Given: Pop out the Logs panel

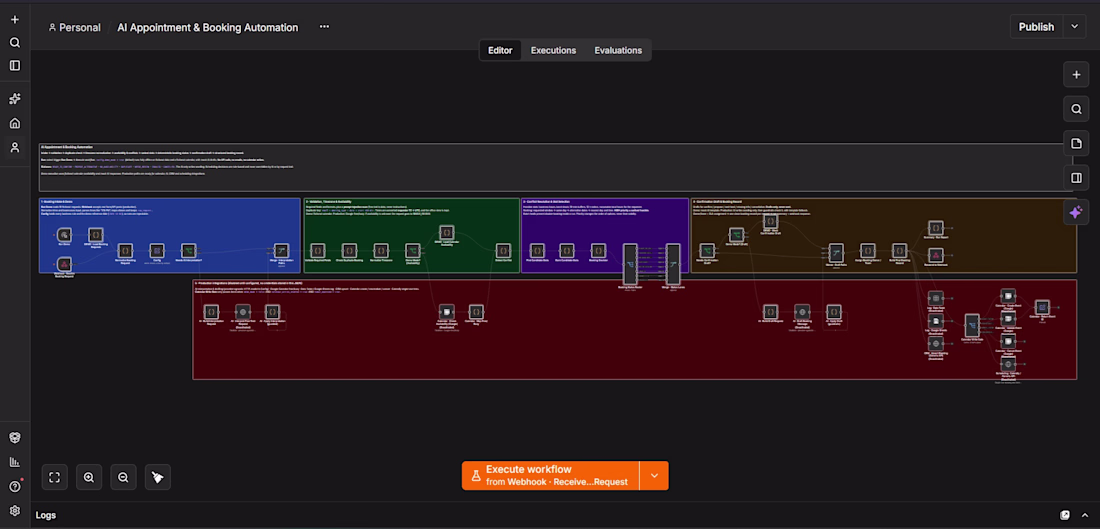Looking at the screenshot, I should tap(1065, 515).
